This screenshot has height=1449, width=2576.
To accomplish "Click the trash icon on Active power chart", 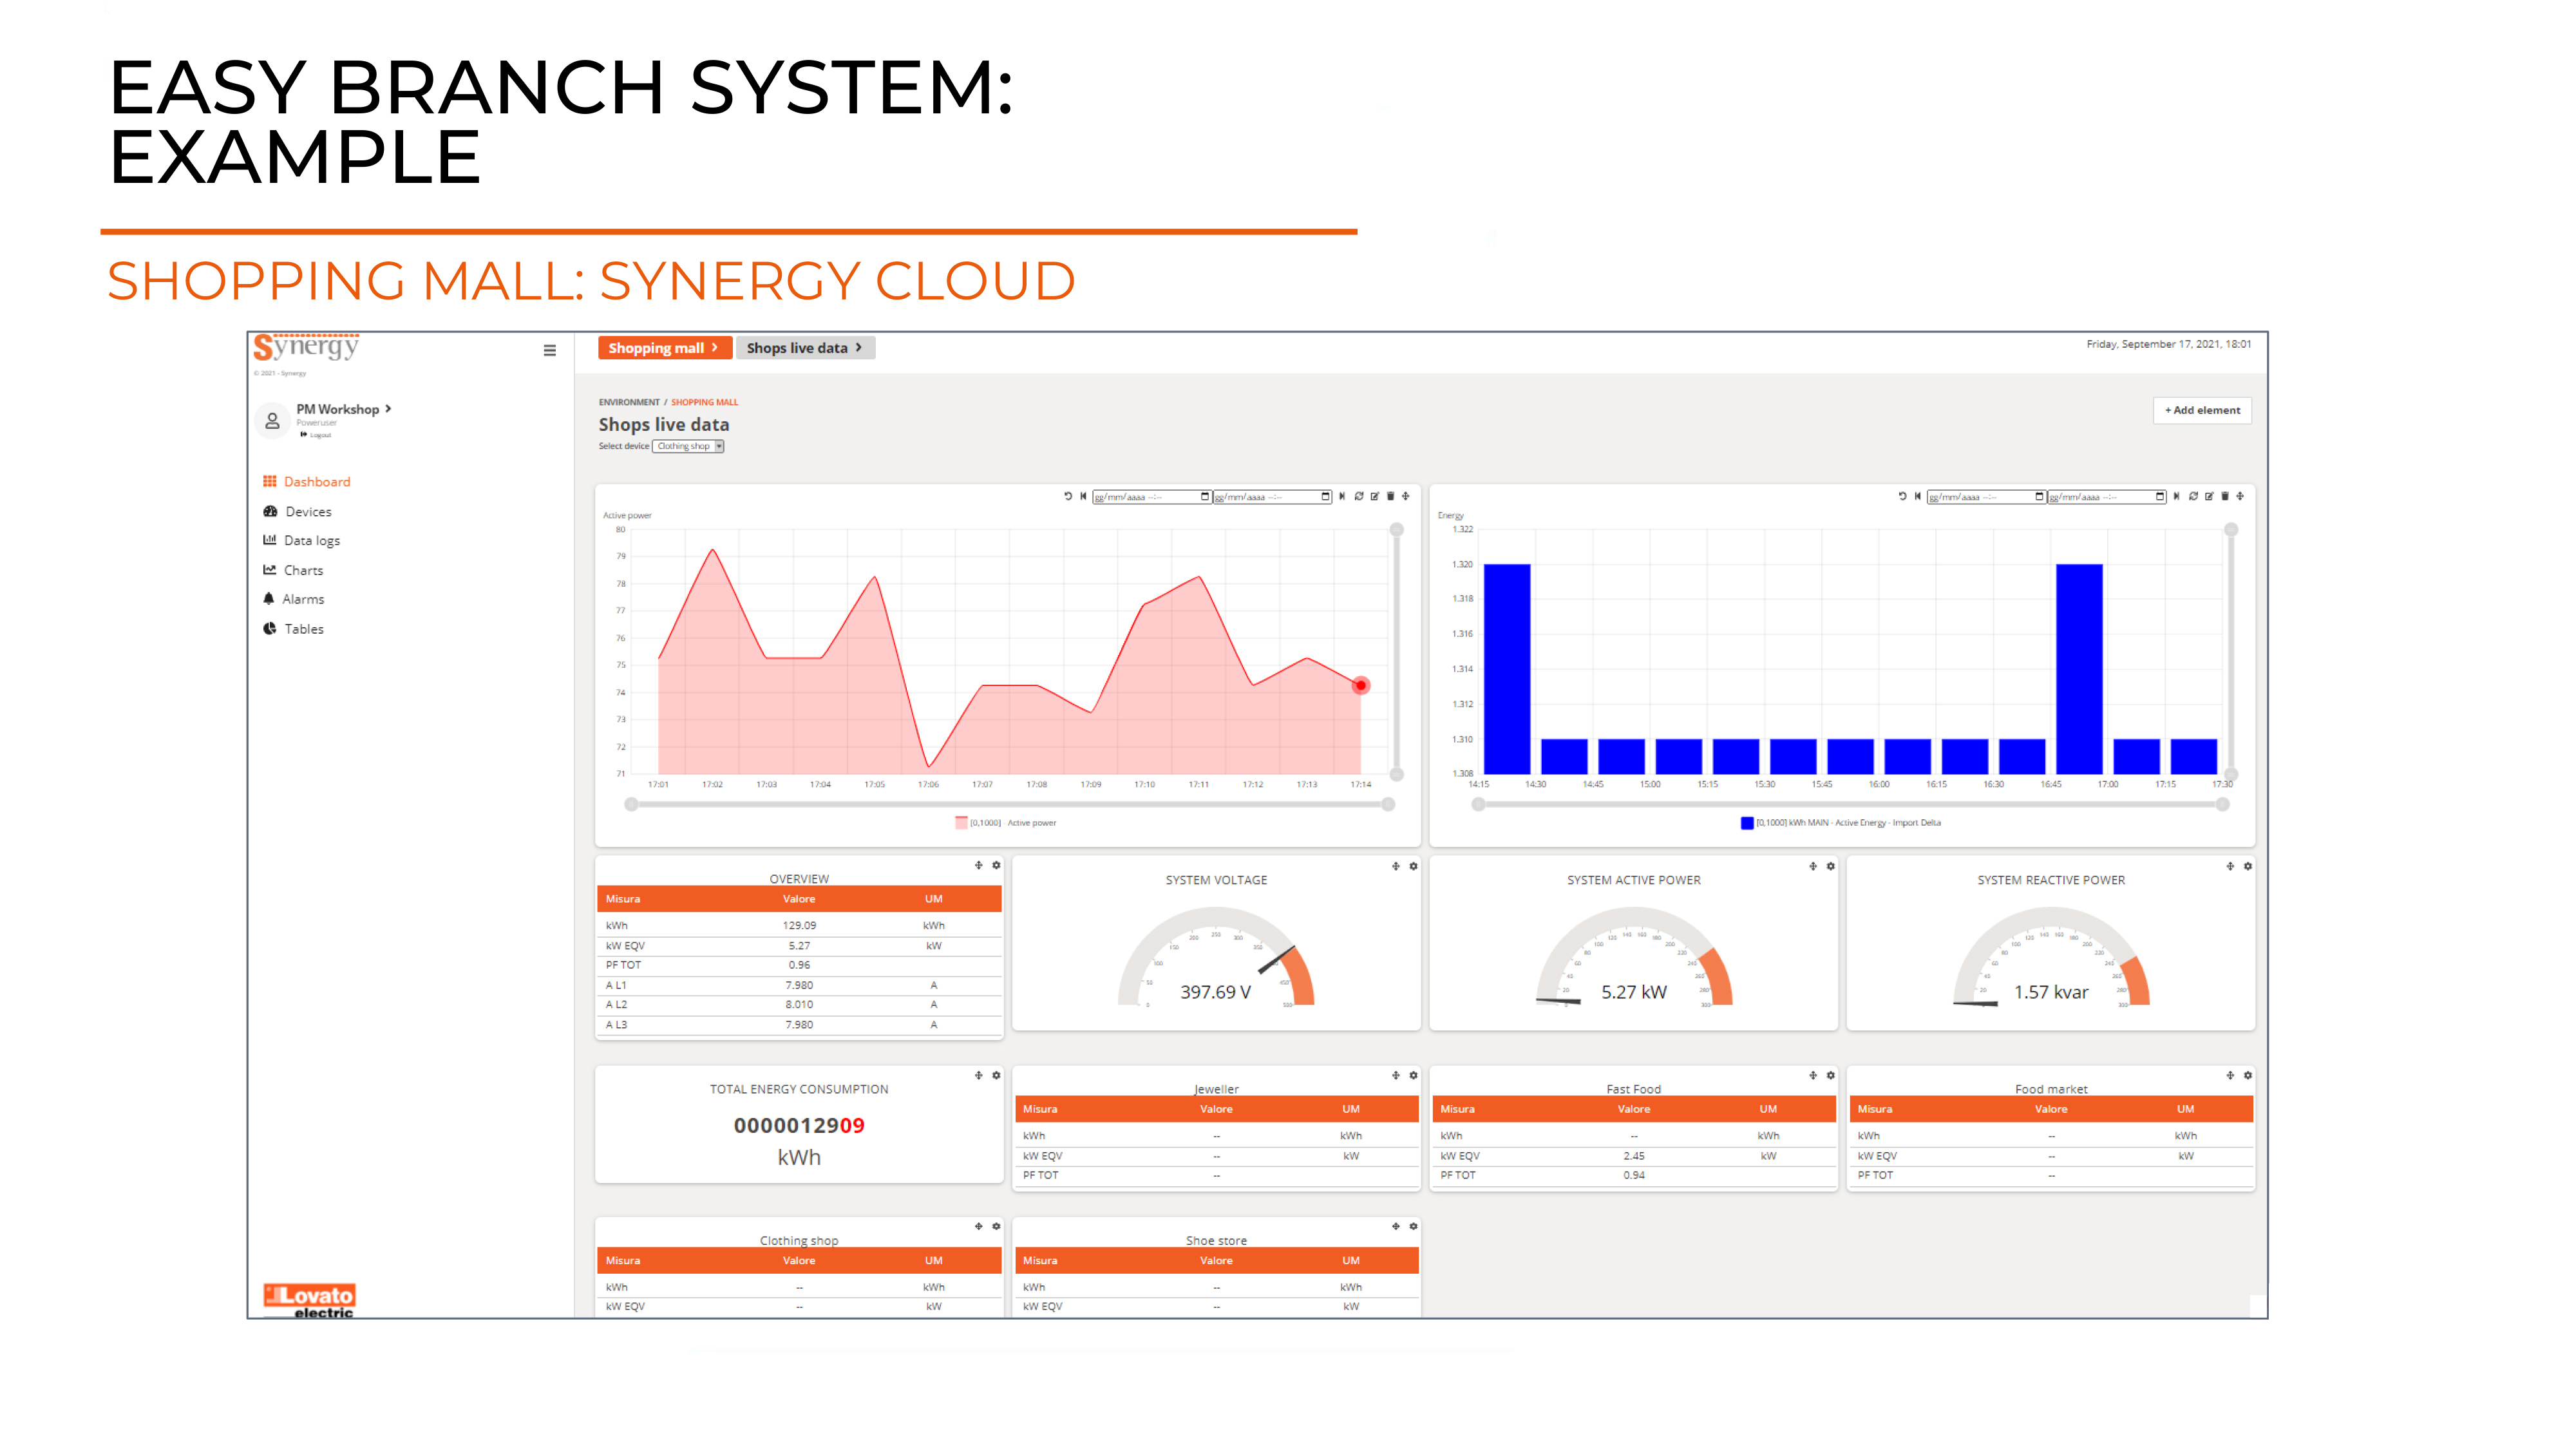I will pyautogui.click(x=1390, y=496).
